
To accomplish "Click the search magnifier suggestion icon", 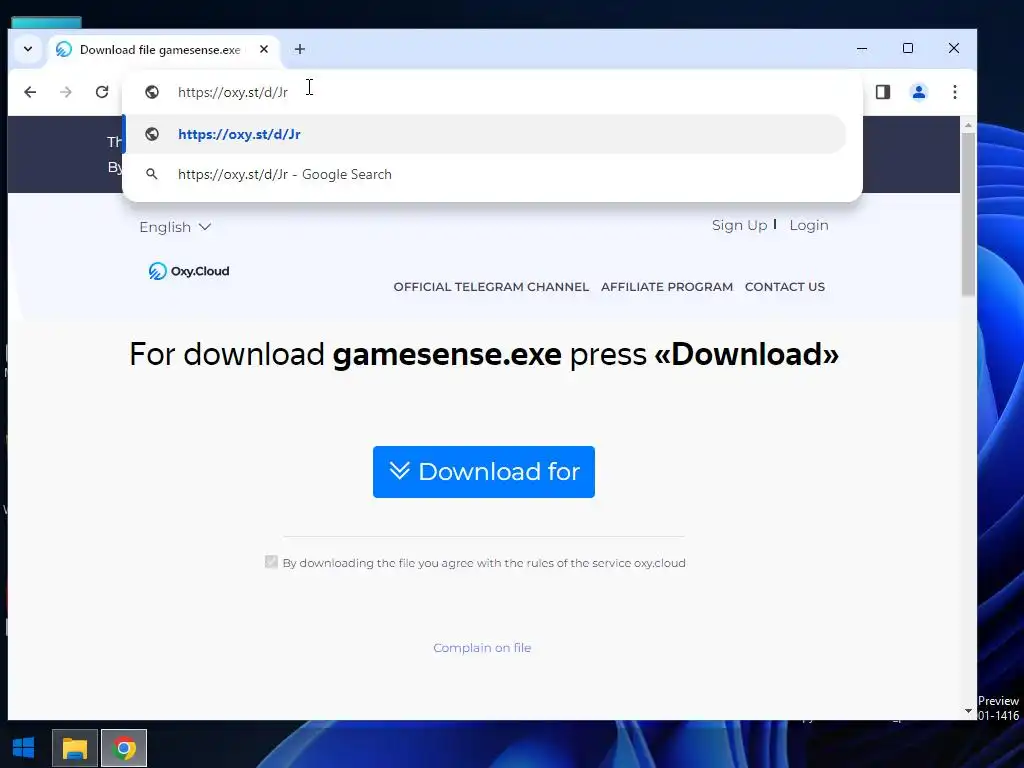I will tap(152, 174).
